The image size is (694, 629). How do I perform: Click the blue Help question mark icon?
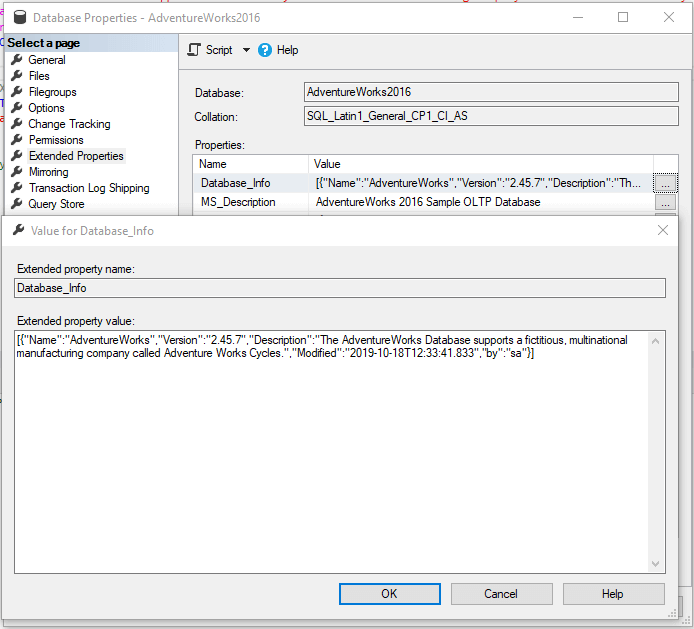(265, 50)
